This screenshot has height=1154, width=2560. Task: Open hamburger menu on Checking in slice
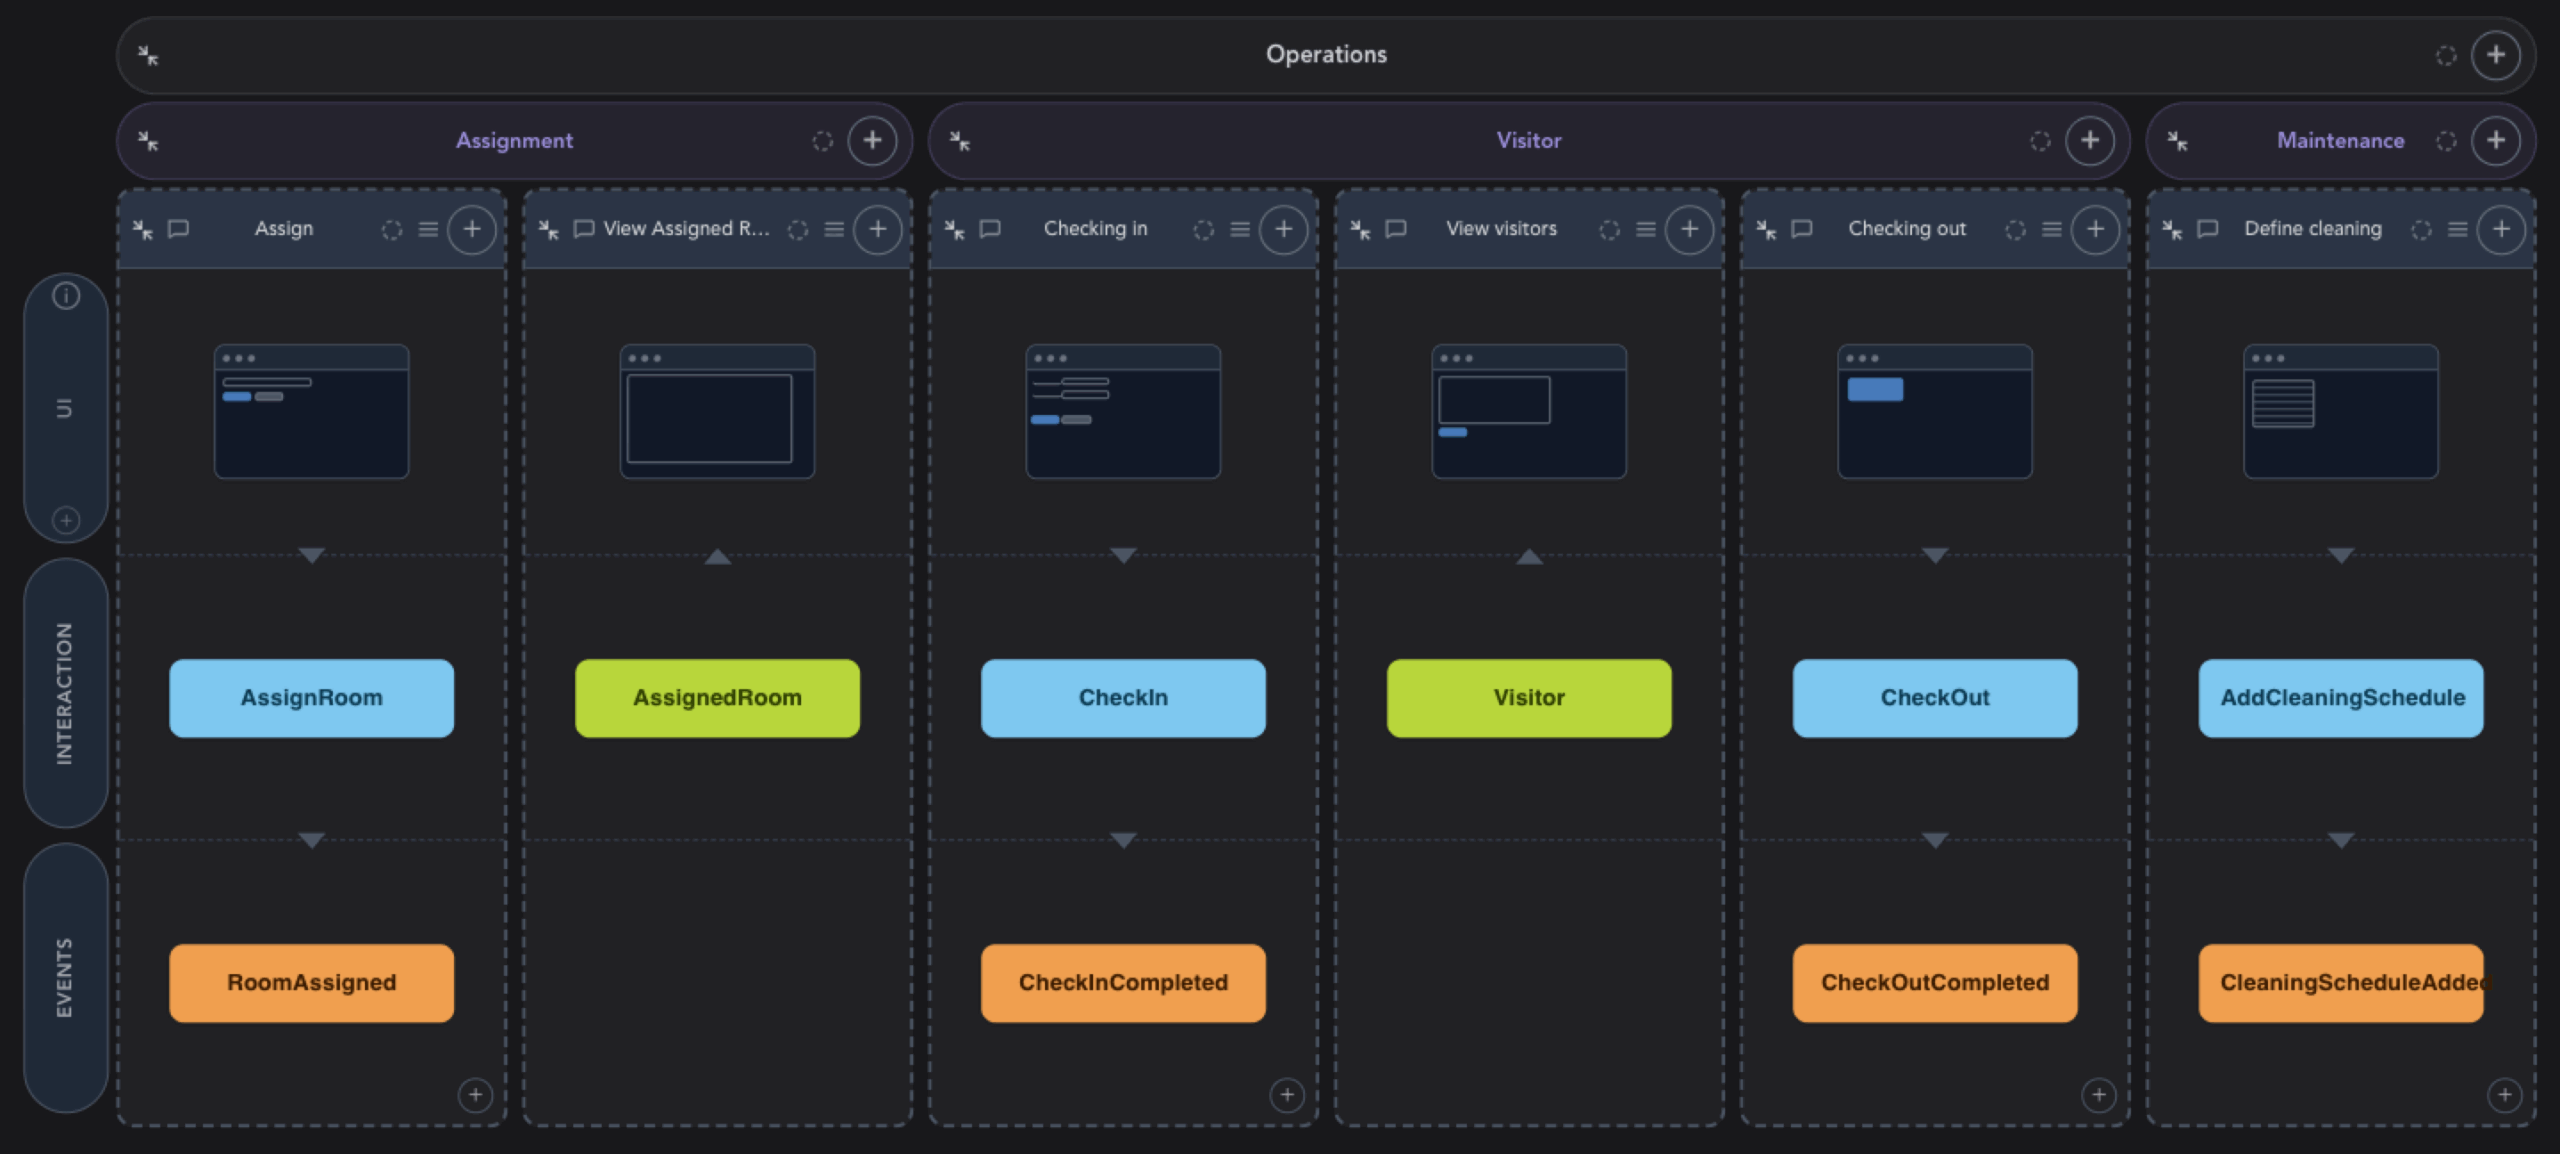click(x=1240, y=229)
